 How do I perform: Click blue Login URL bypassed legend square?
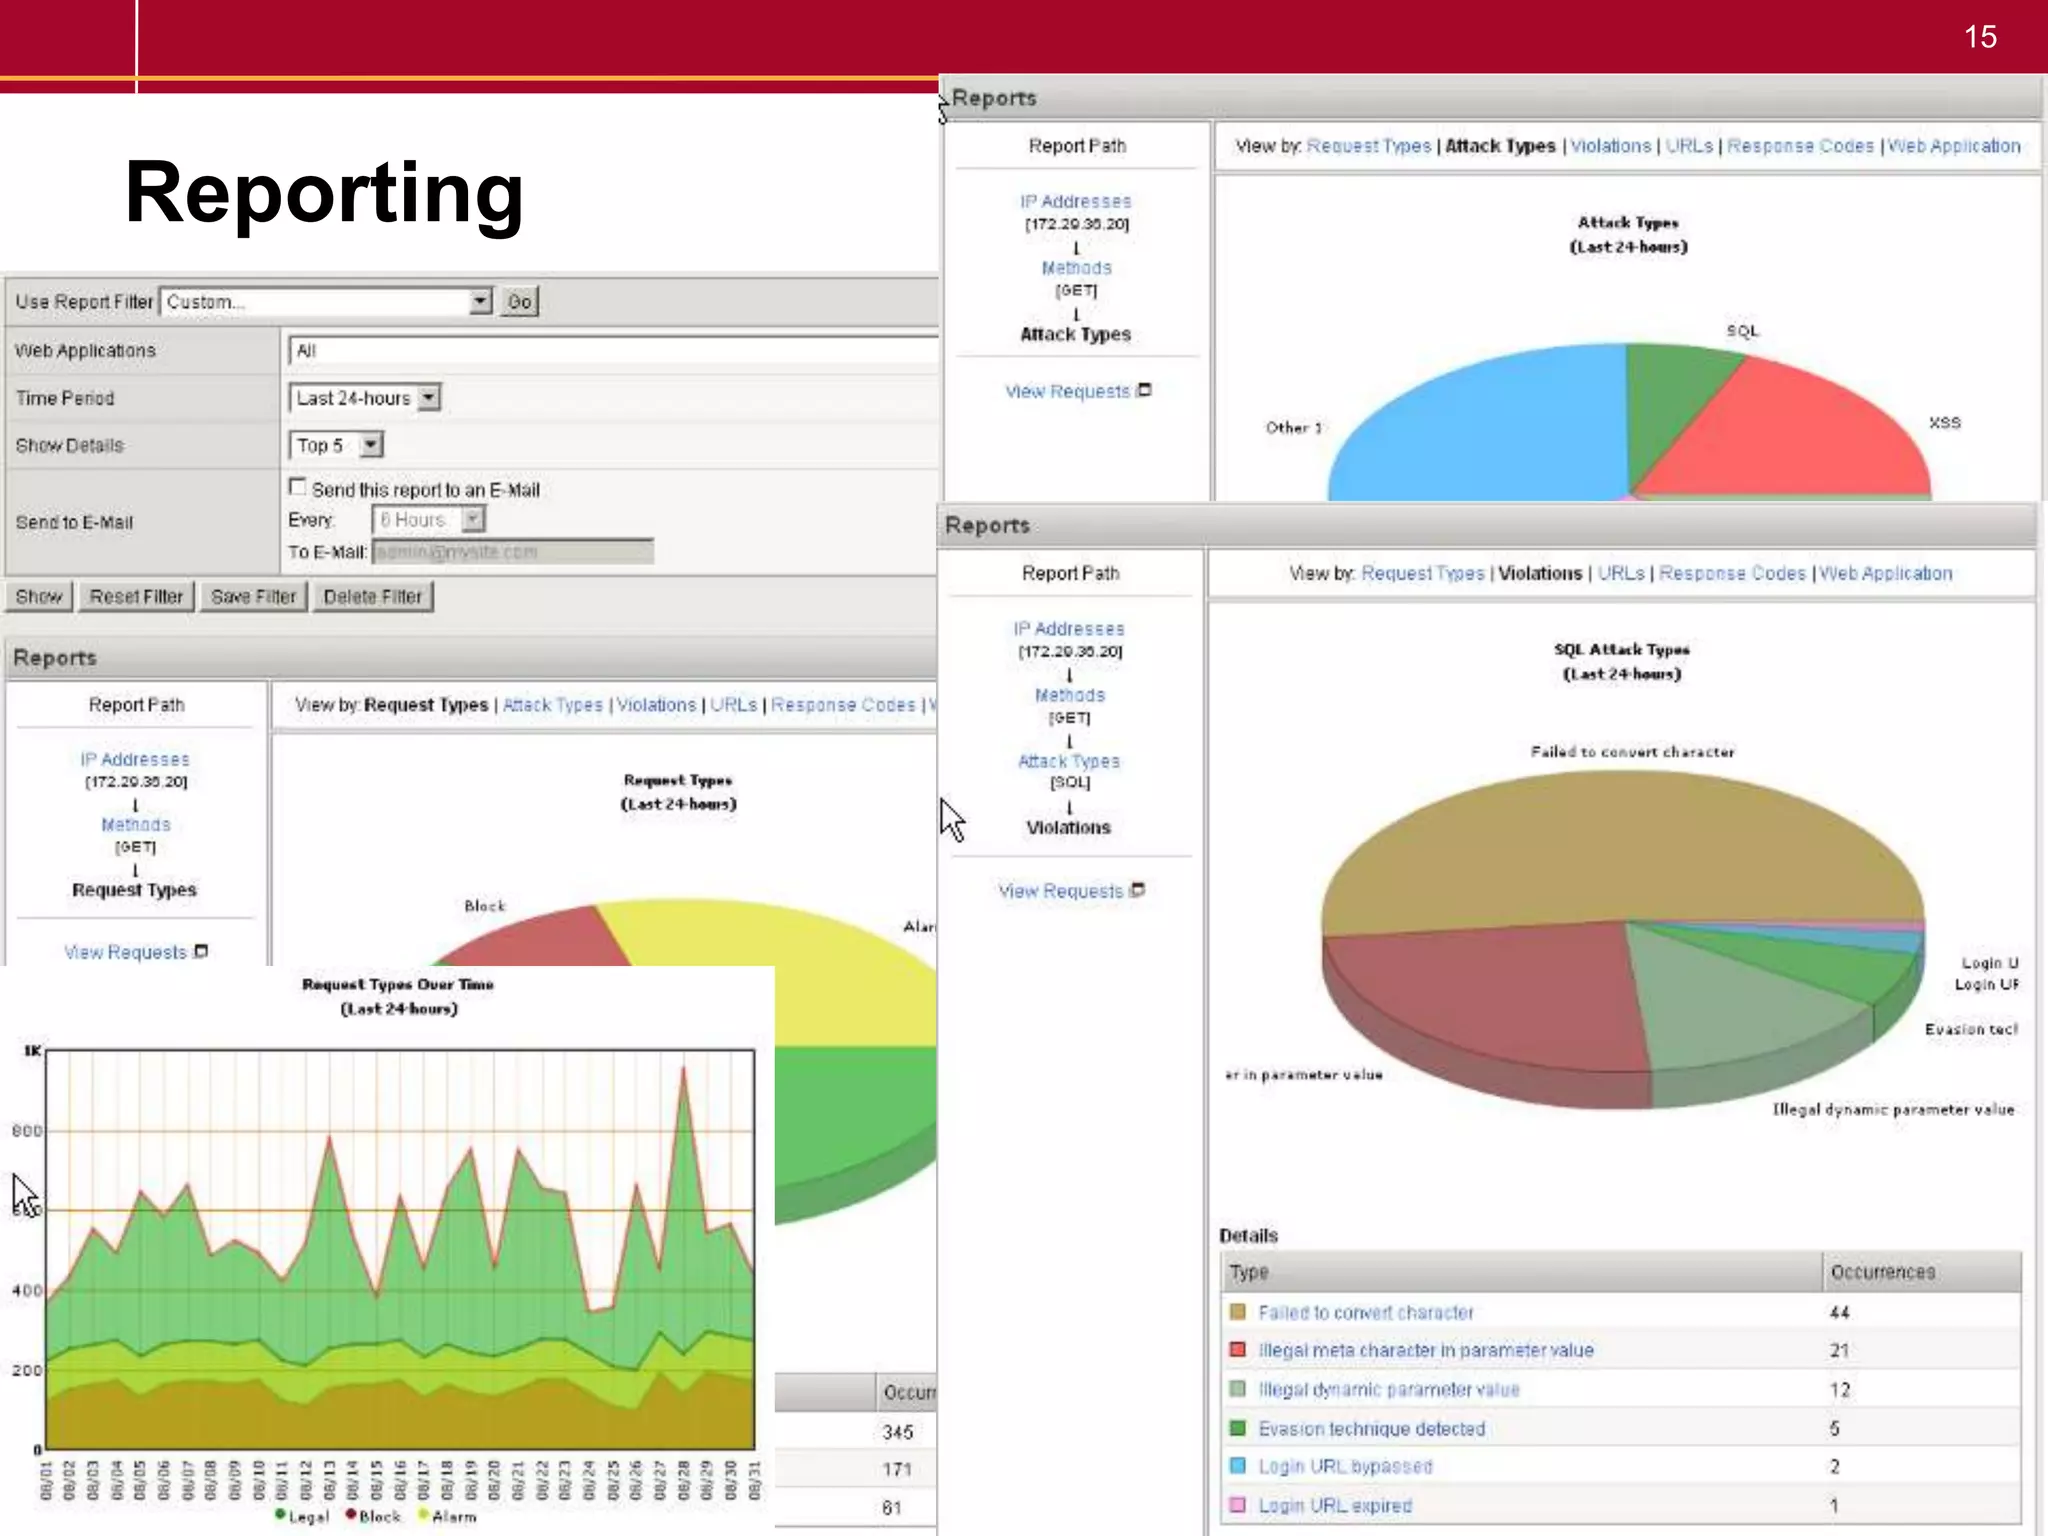point(1237,1465)
